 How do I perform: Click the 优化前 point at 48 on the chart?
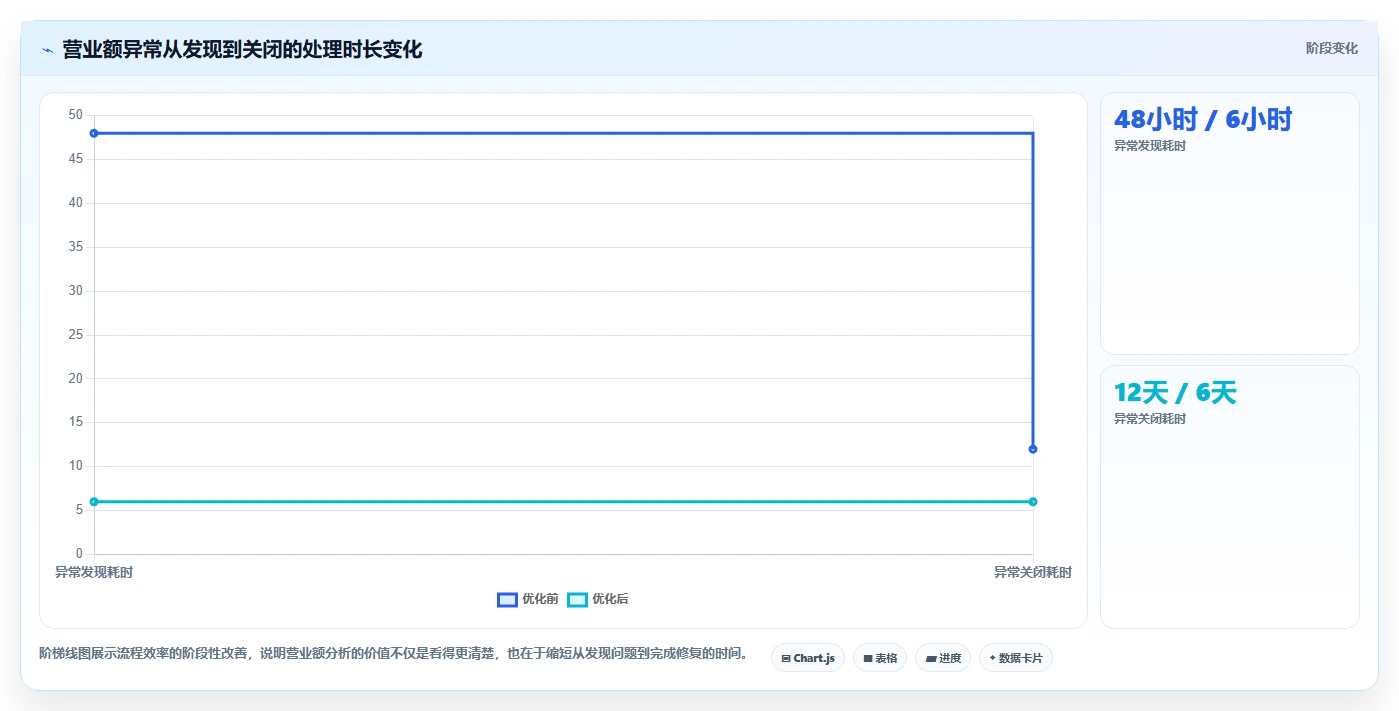coord(94,133)
